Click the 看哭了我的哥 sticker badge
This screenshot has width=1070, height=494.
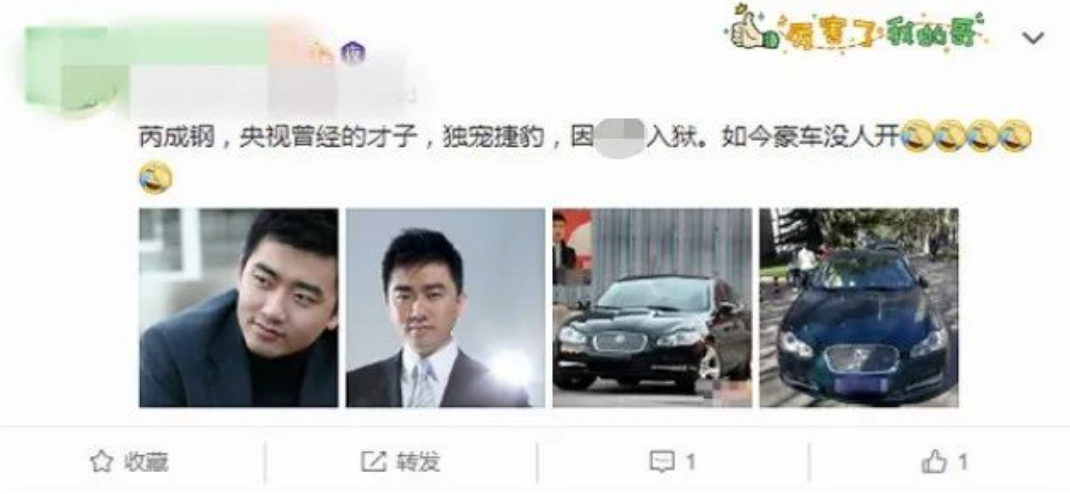860,30
